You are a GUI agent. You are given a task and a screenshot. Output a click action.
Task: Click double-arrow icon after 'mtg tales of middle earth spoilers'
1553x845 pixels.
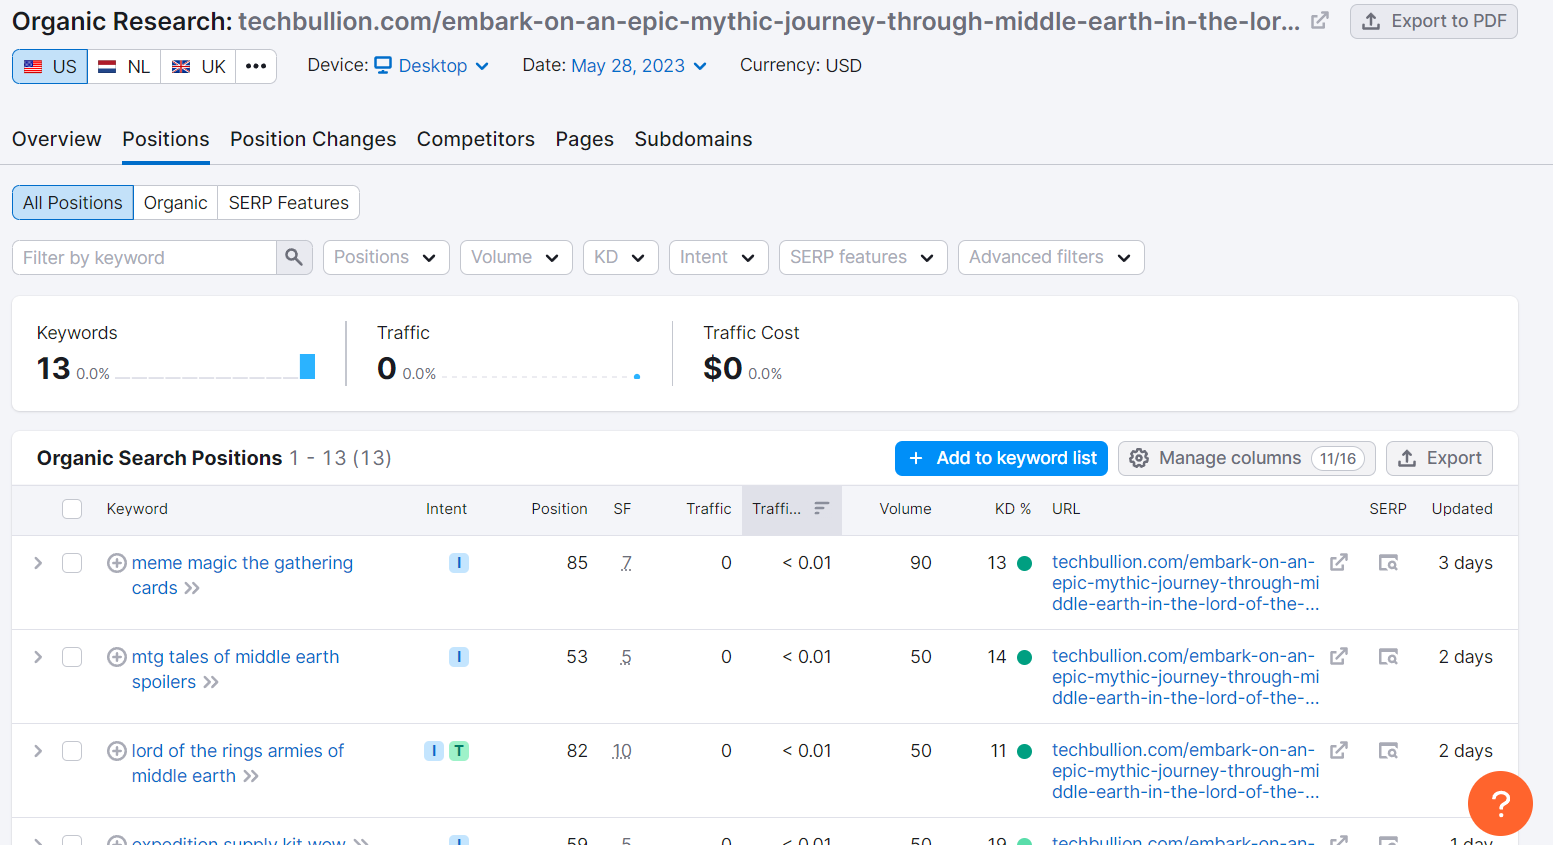coord(211,682)
